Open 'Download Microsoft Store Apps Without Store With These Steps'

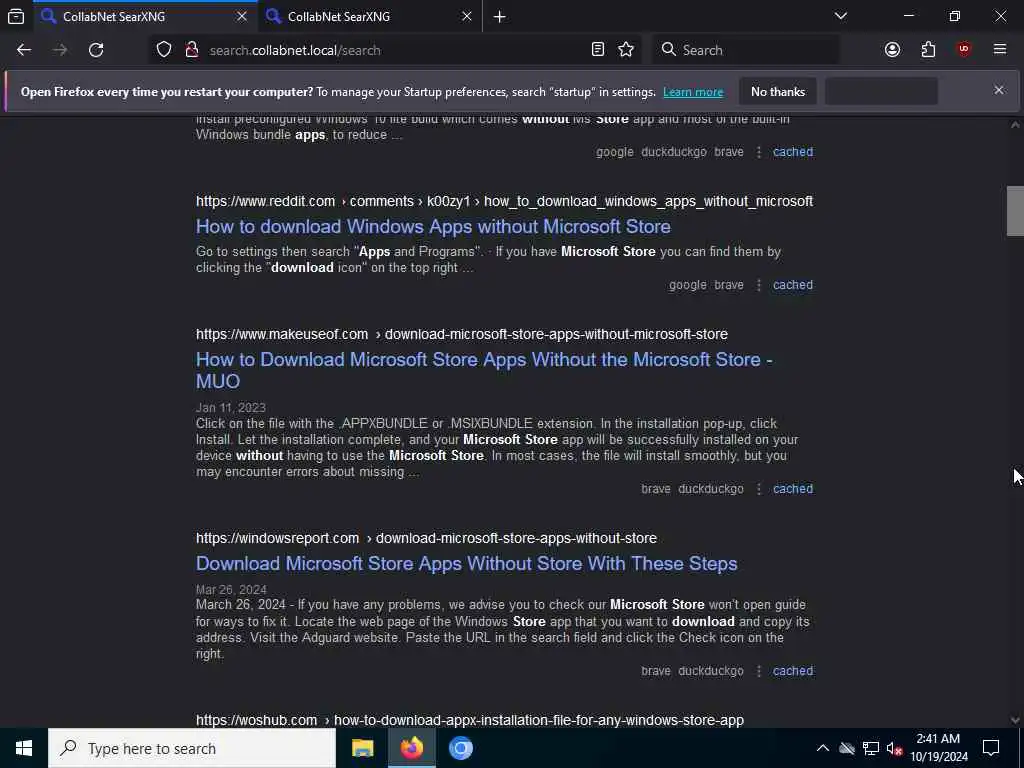(x=466, y=564)
